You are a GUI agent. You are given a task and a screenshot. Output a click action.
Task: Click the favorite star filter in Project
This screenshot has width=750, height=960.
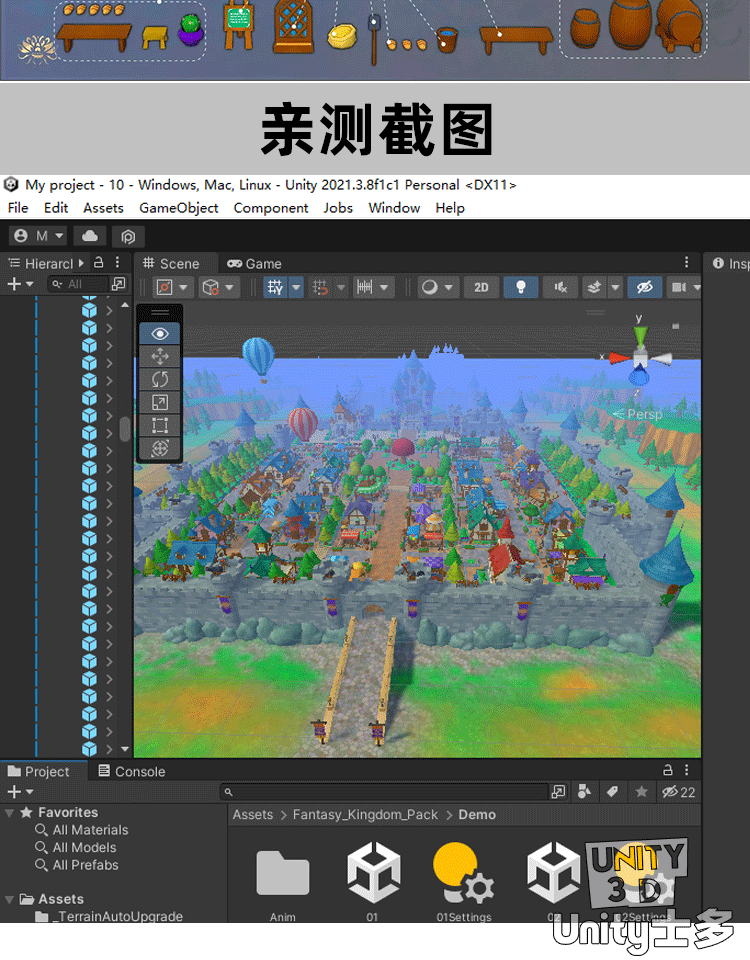coord(641,792)
